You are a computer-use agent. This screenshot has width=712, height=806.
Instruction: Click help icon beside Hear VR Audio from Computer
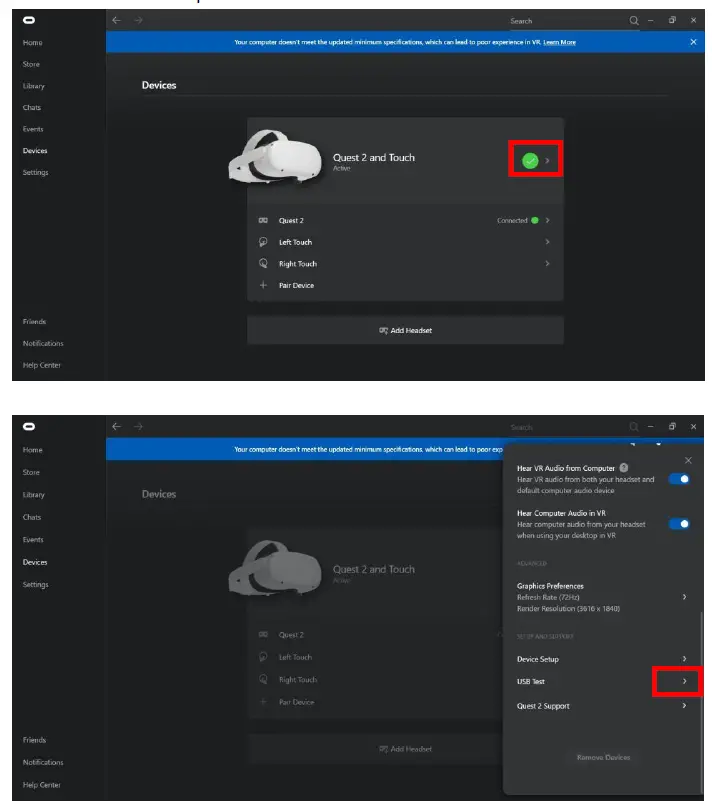click(x=624, y=468)
